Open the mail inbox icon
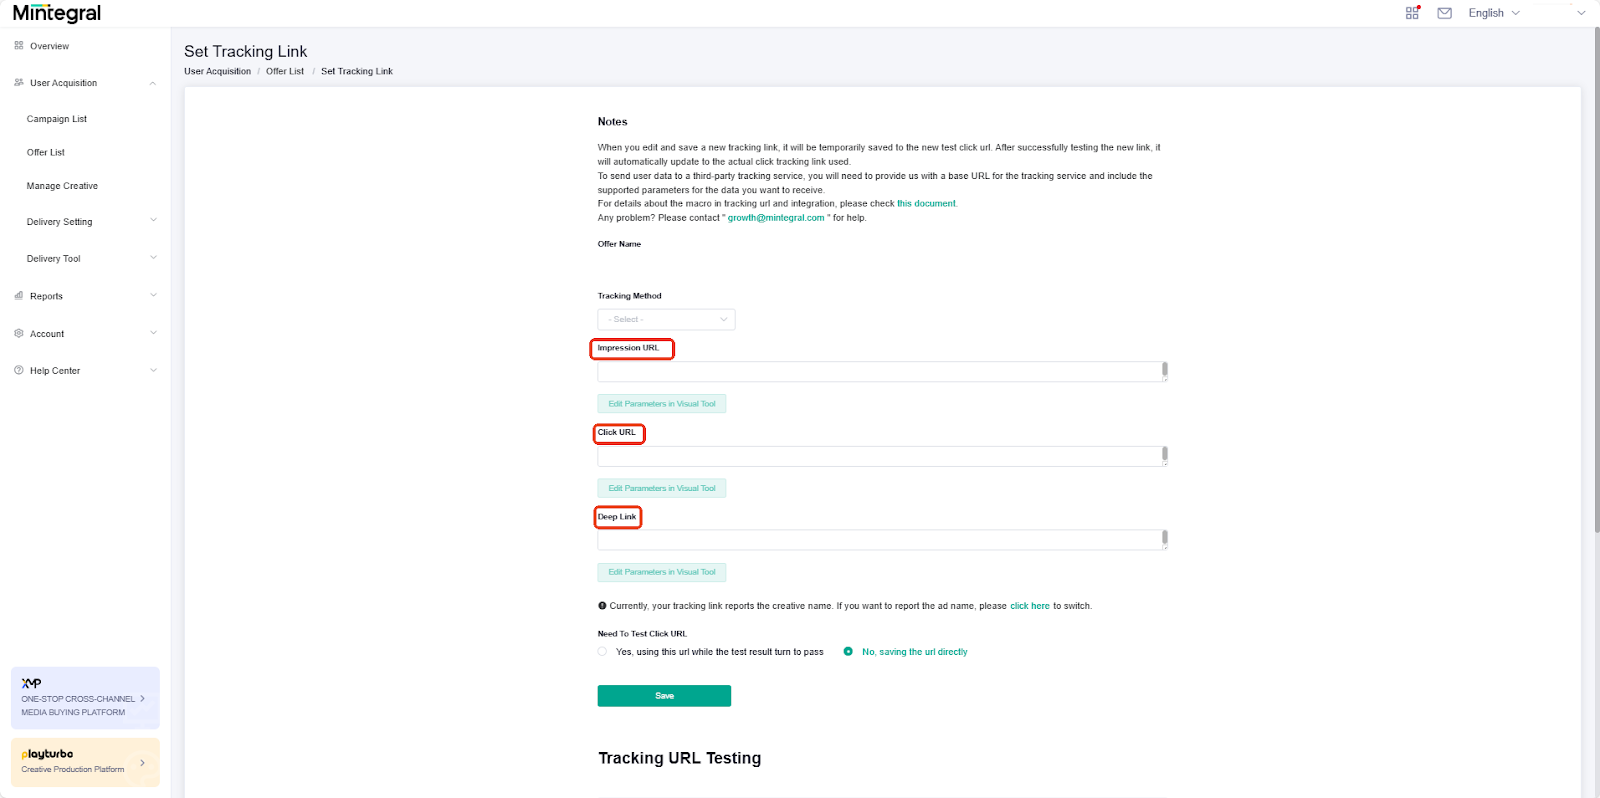This screenshot has height=798, width=1600. pyautogui.click(x=1444, y=13)
